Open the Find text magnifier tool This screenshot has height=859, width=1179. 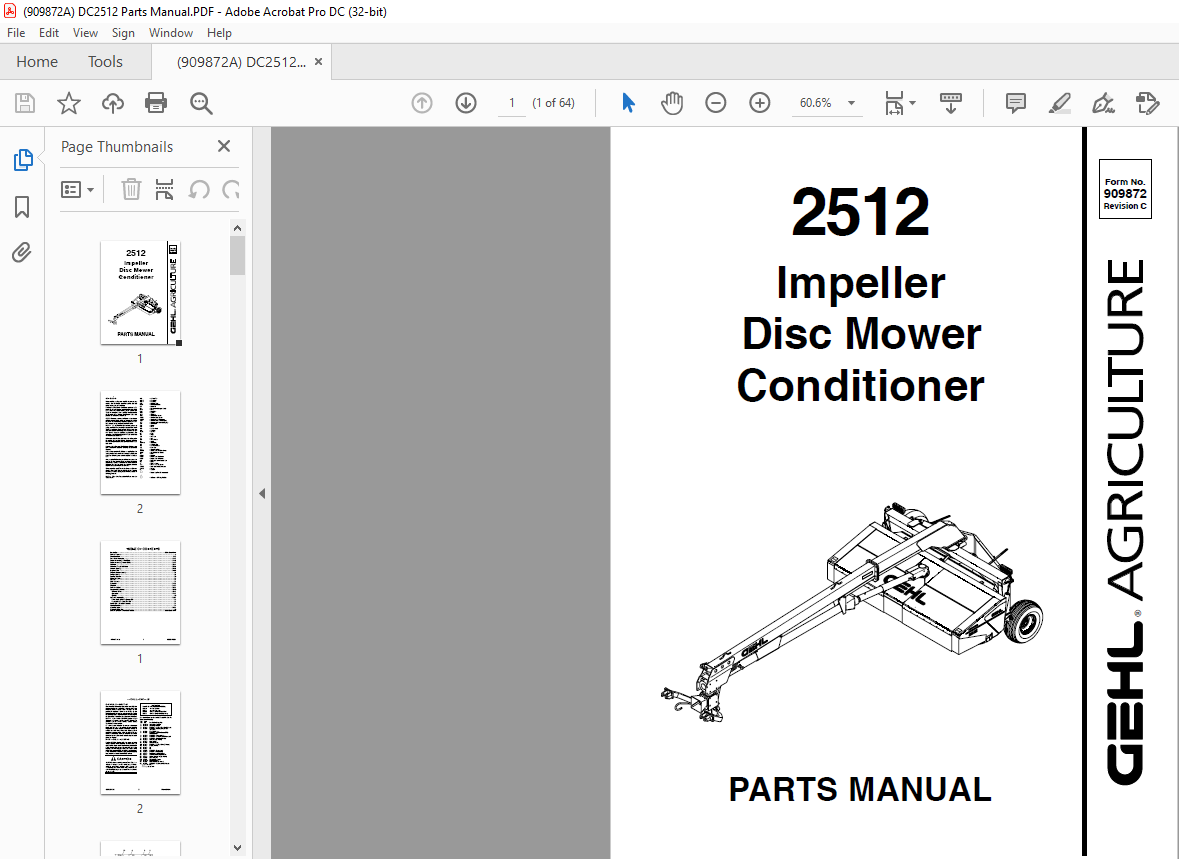pos(201,103)
